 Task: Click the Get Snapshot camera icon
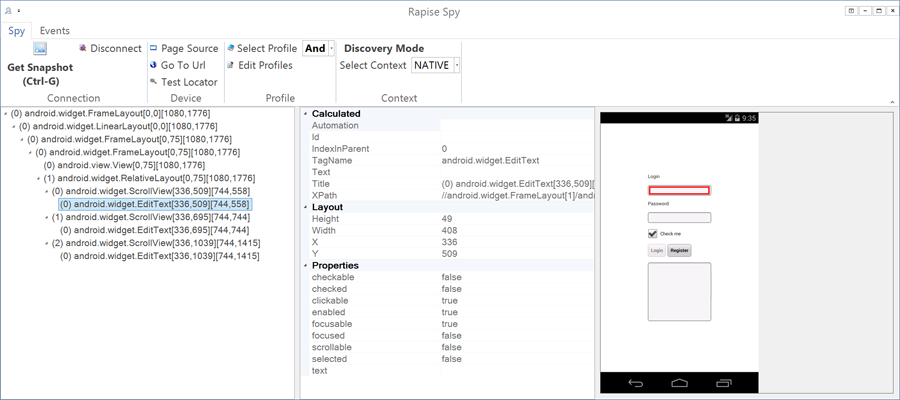40,48
